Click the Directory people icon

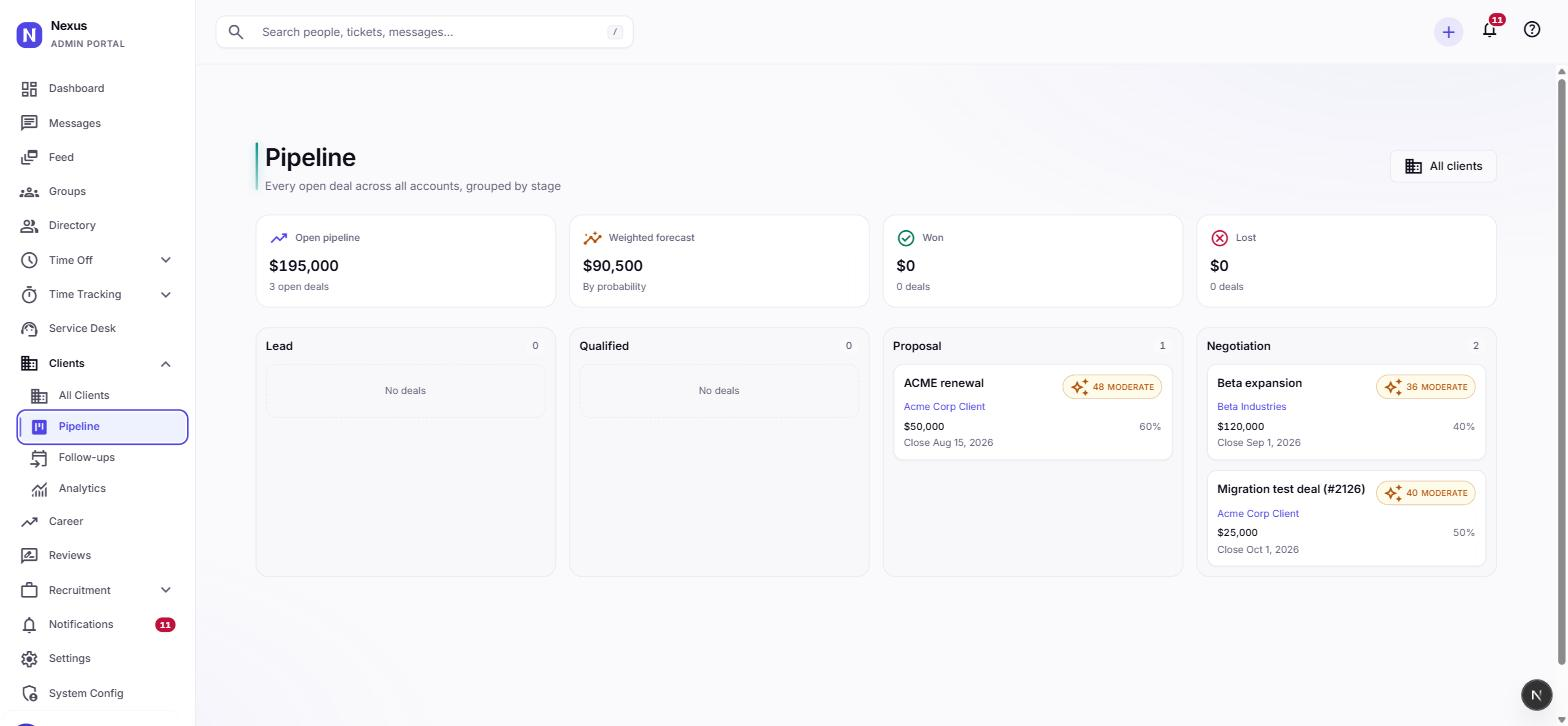[29, 226]
